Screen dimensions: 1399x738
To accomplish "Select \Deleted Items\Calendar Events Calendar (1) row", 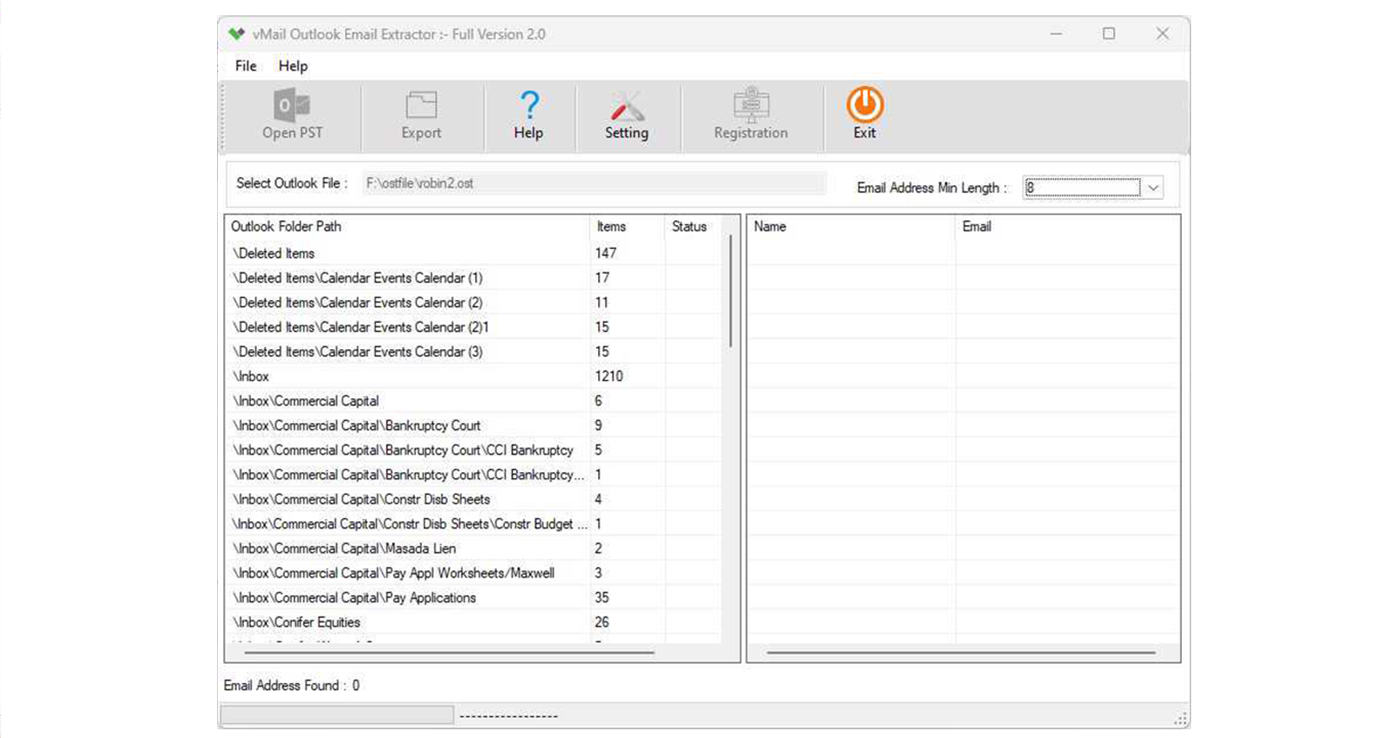I will [x=473, y=278].
